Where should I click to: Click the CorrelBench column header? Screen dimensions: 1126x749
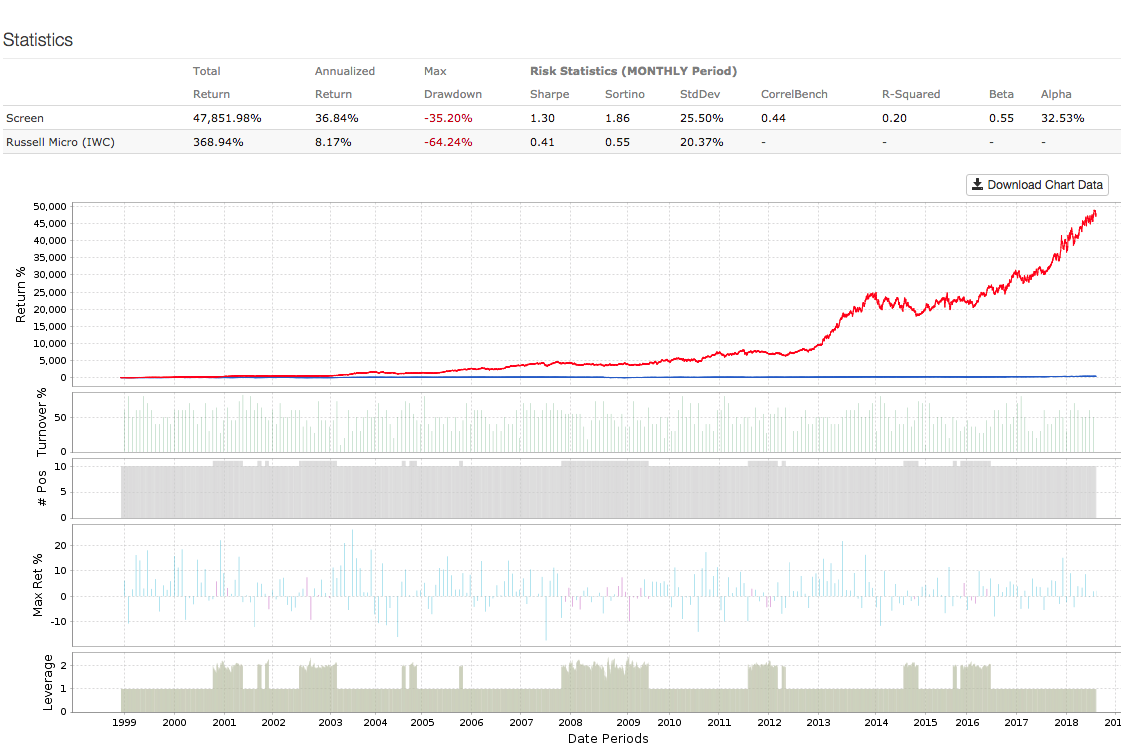(x=794, y=94)
